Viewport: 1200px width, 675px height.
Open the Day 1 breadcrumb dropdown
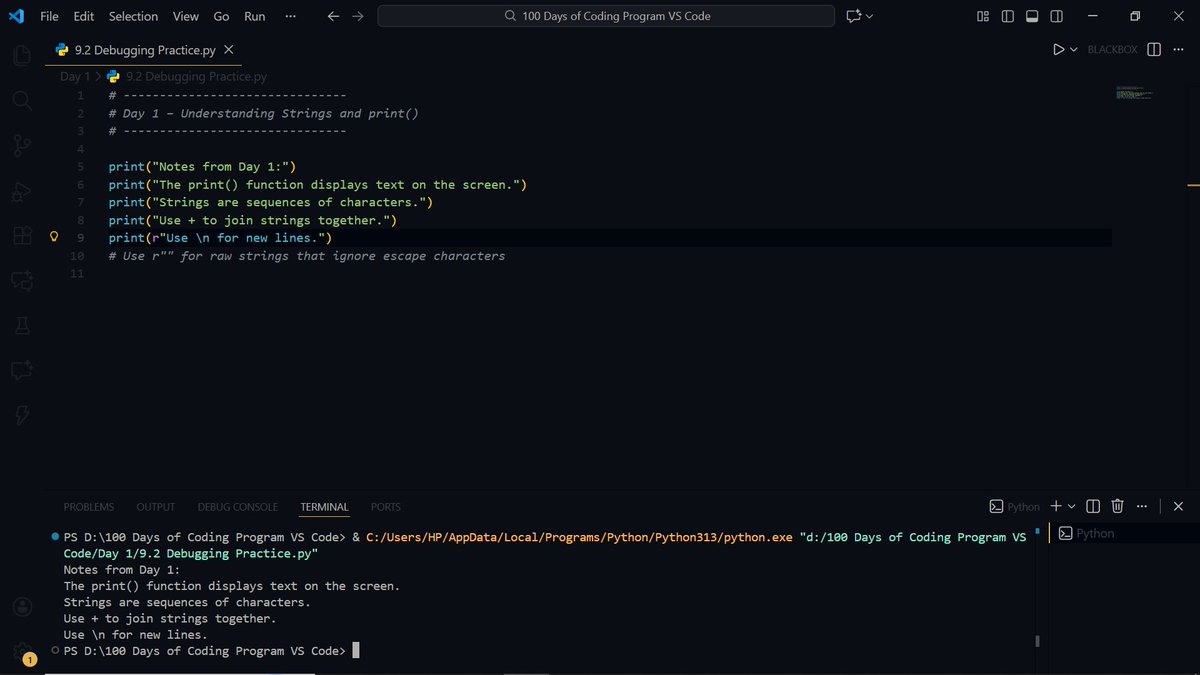click(x=74, y=75)
